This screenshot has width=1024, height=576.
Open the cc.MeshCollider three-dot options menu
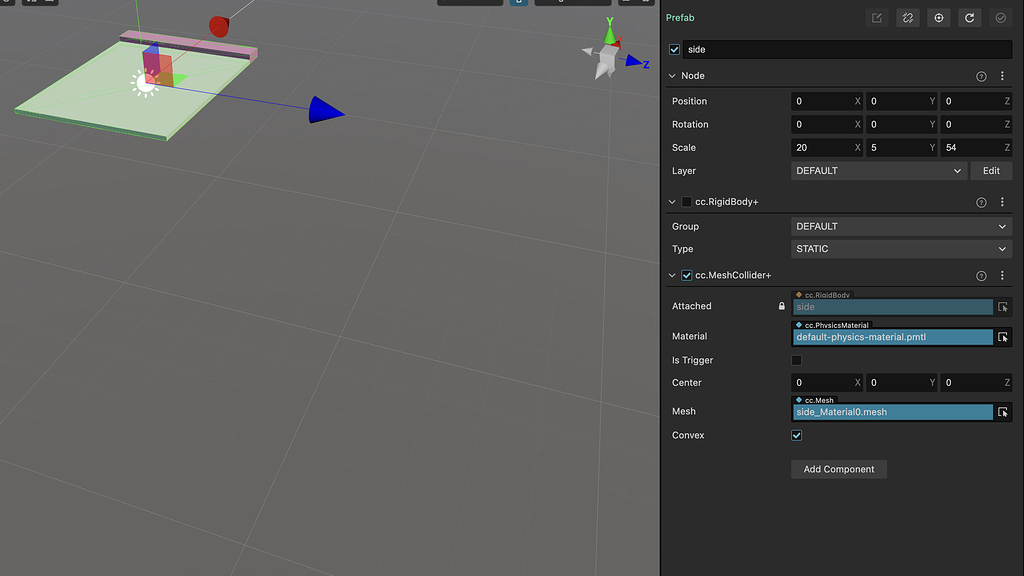click(x=1003, y=275)
